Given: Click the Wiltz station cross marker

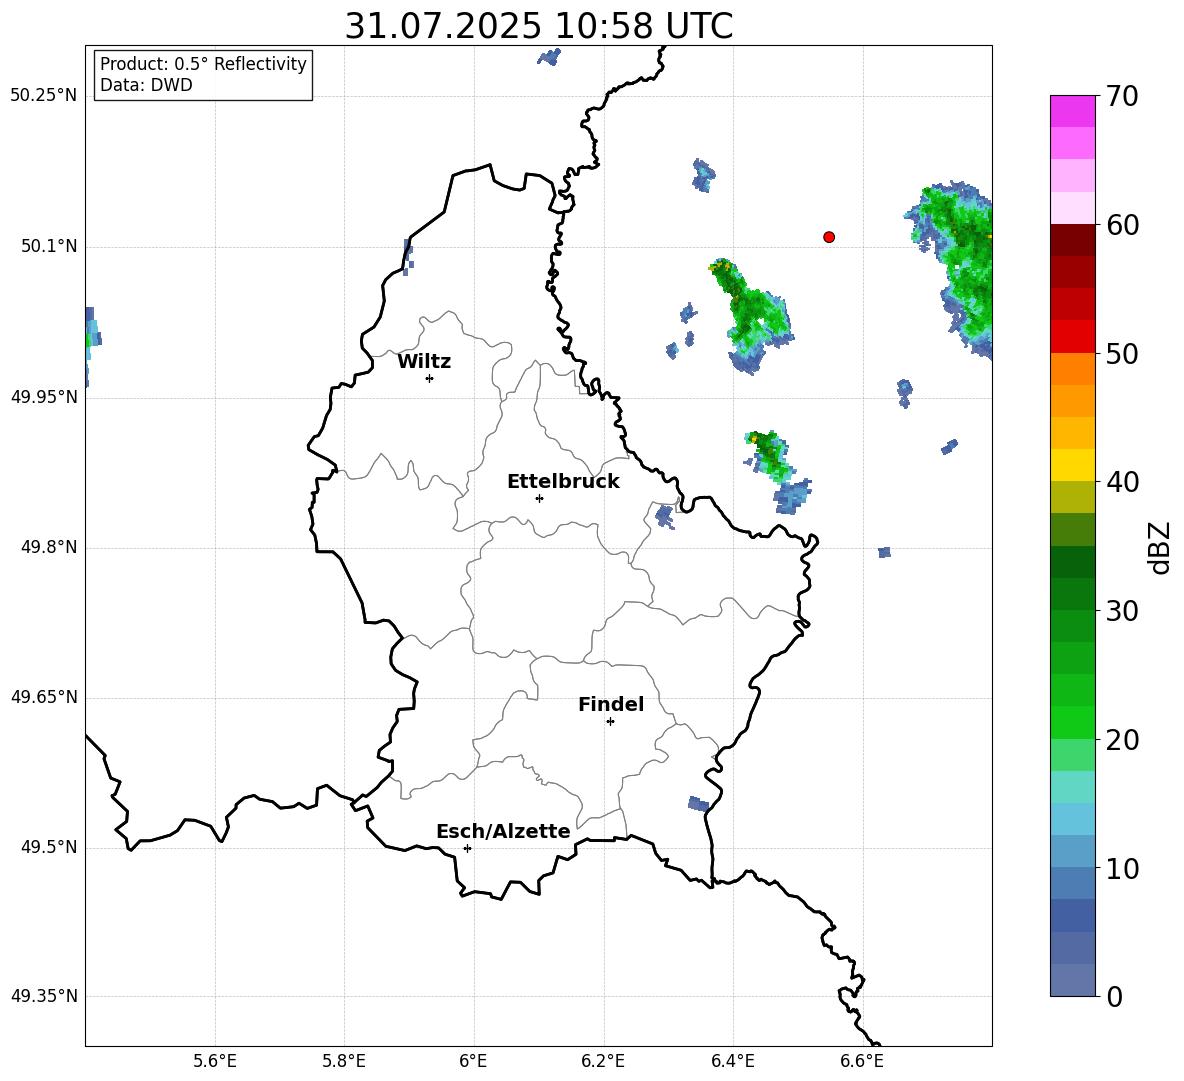Looking at the screenshot, I should coord(430,378).
